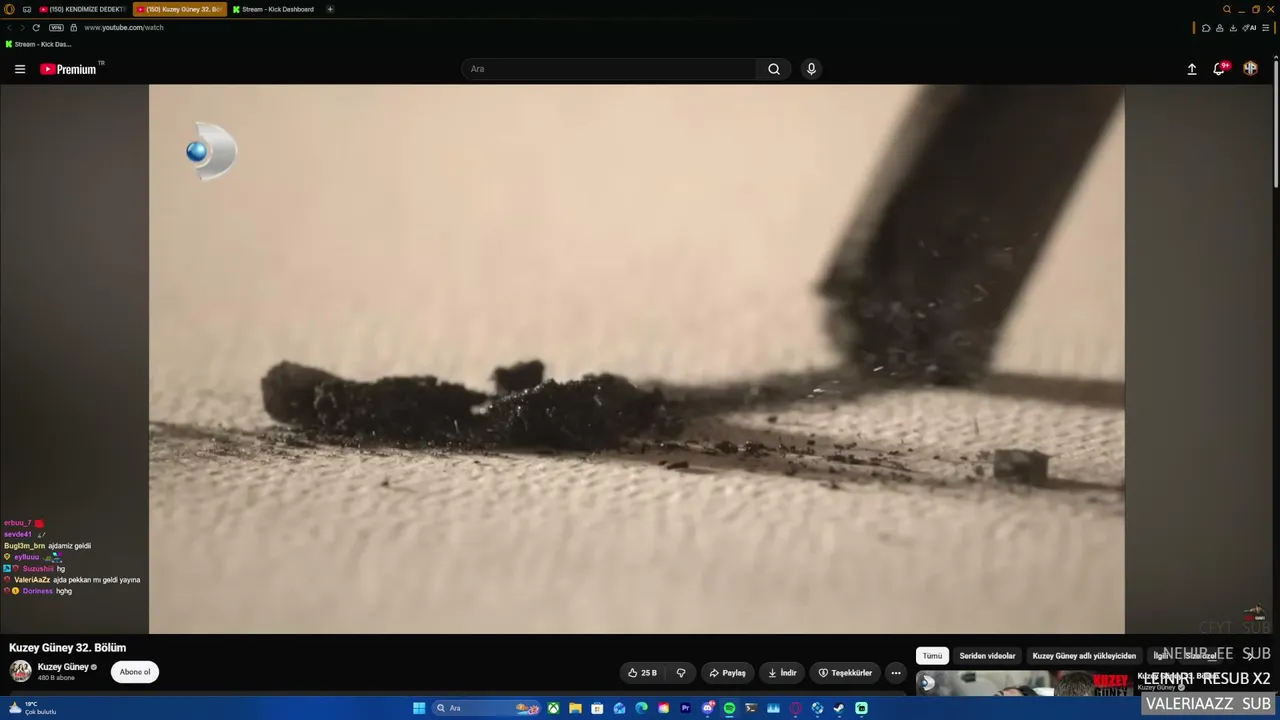The width and height of the screenshot is (1280, 720).
Task: Open the YouTube account avatar menu
Action: tap(1250, 69)
